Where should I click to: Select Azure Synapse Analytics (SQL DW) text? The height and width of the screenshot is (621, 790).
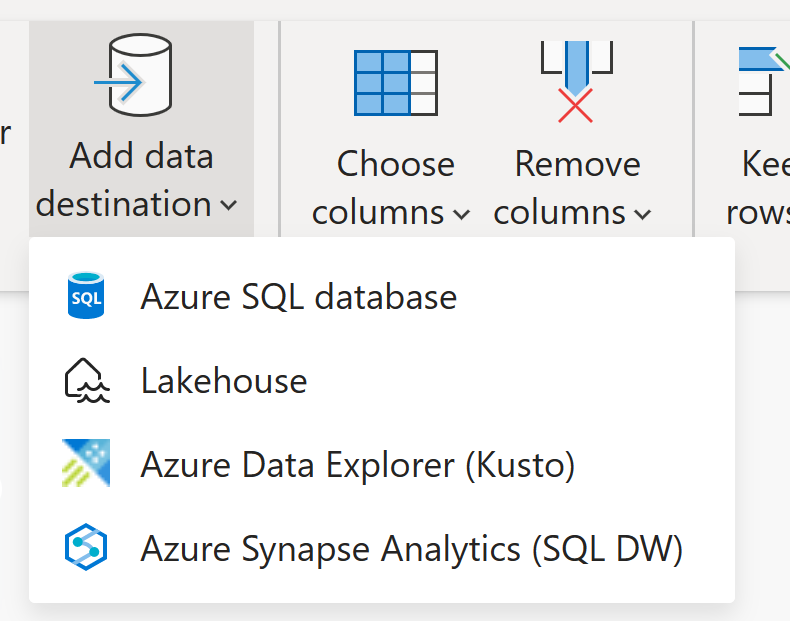pos(411,548)
